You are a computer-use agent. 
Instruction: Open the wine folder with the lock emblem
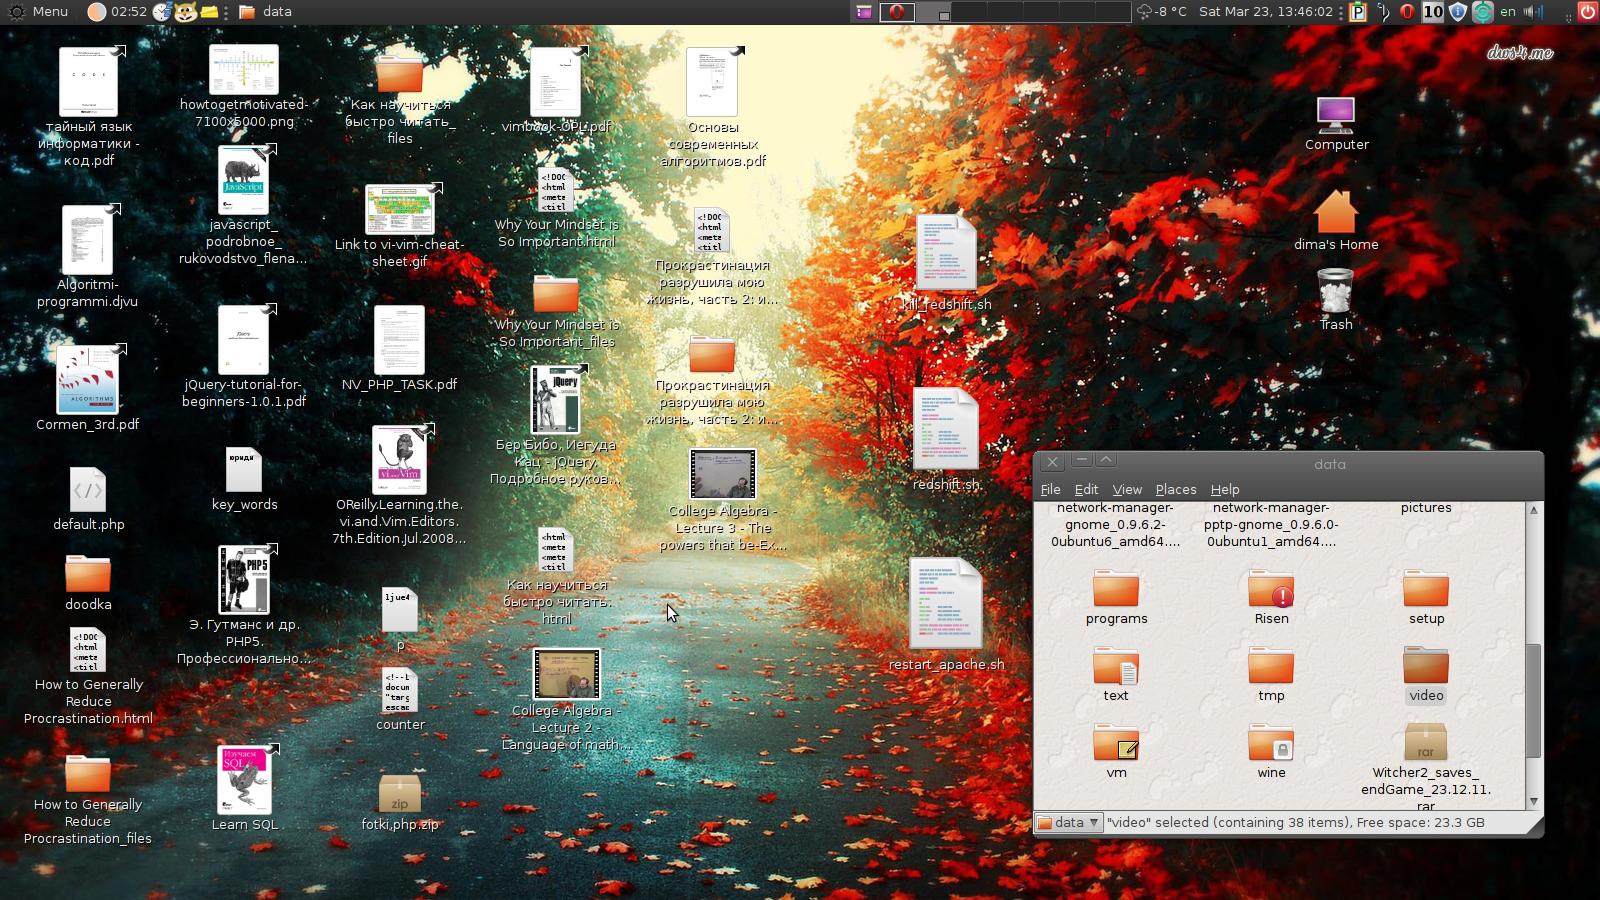(1271, 745)
